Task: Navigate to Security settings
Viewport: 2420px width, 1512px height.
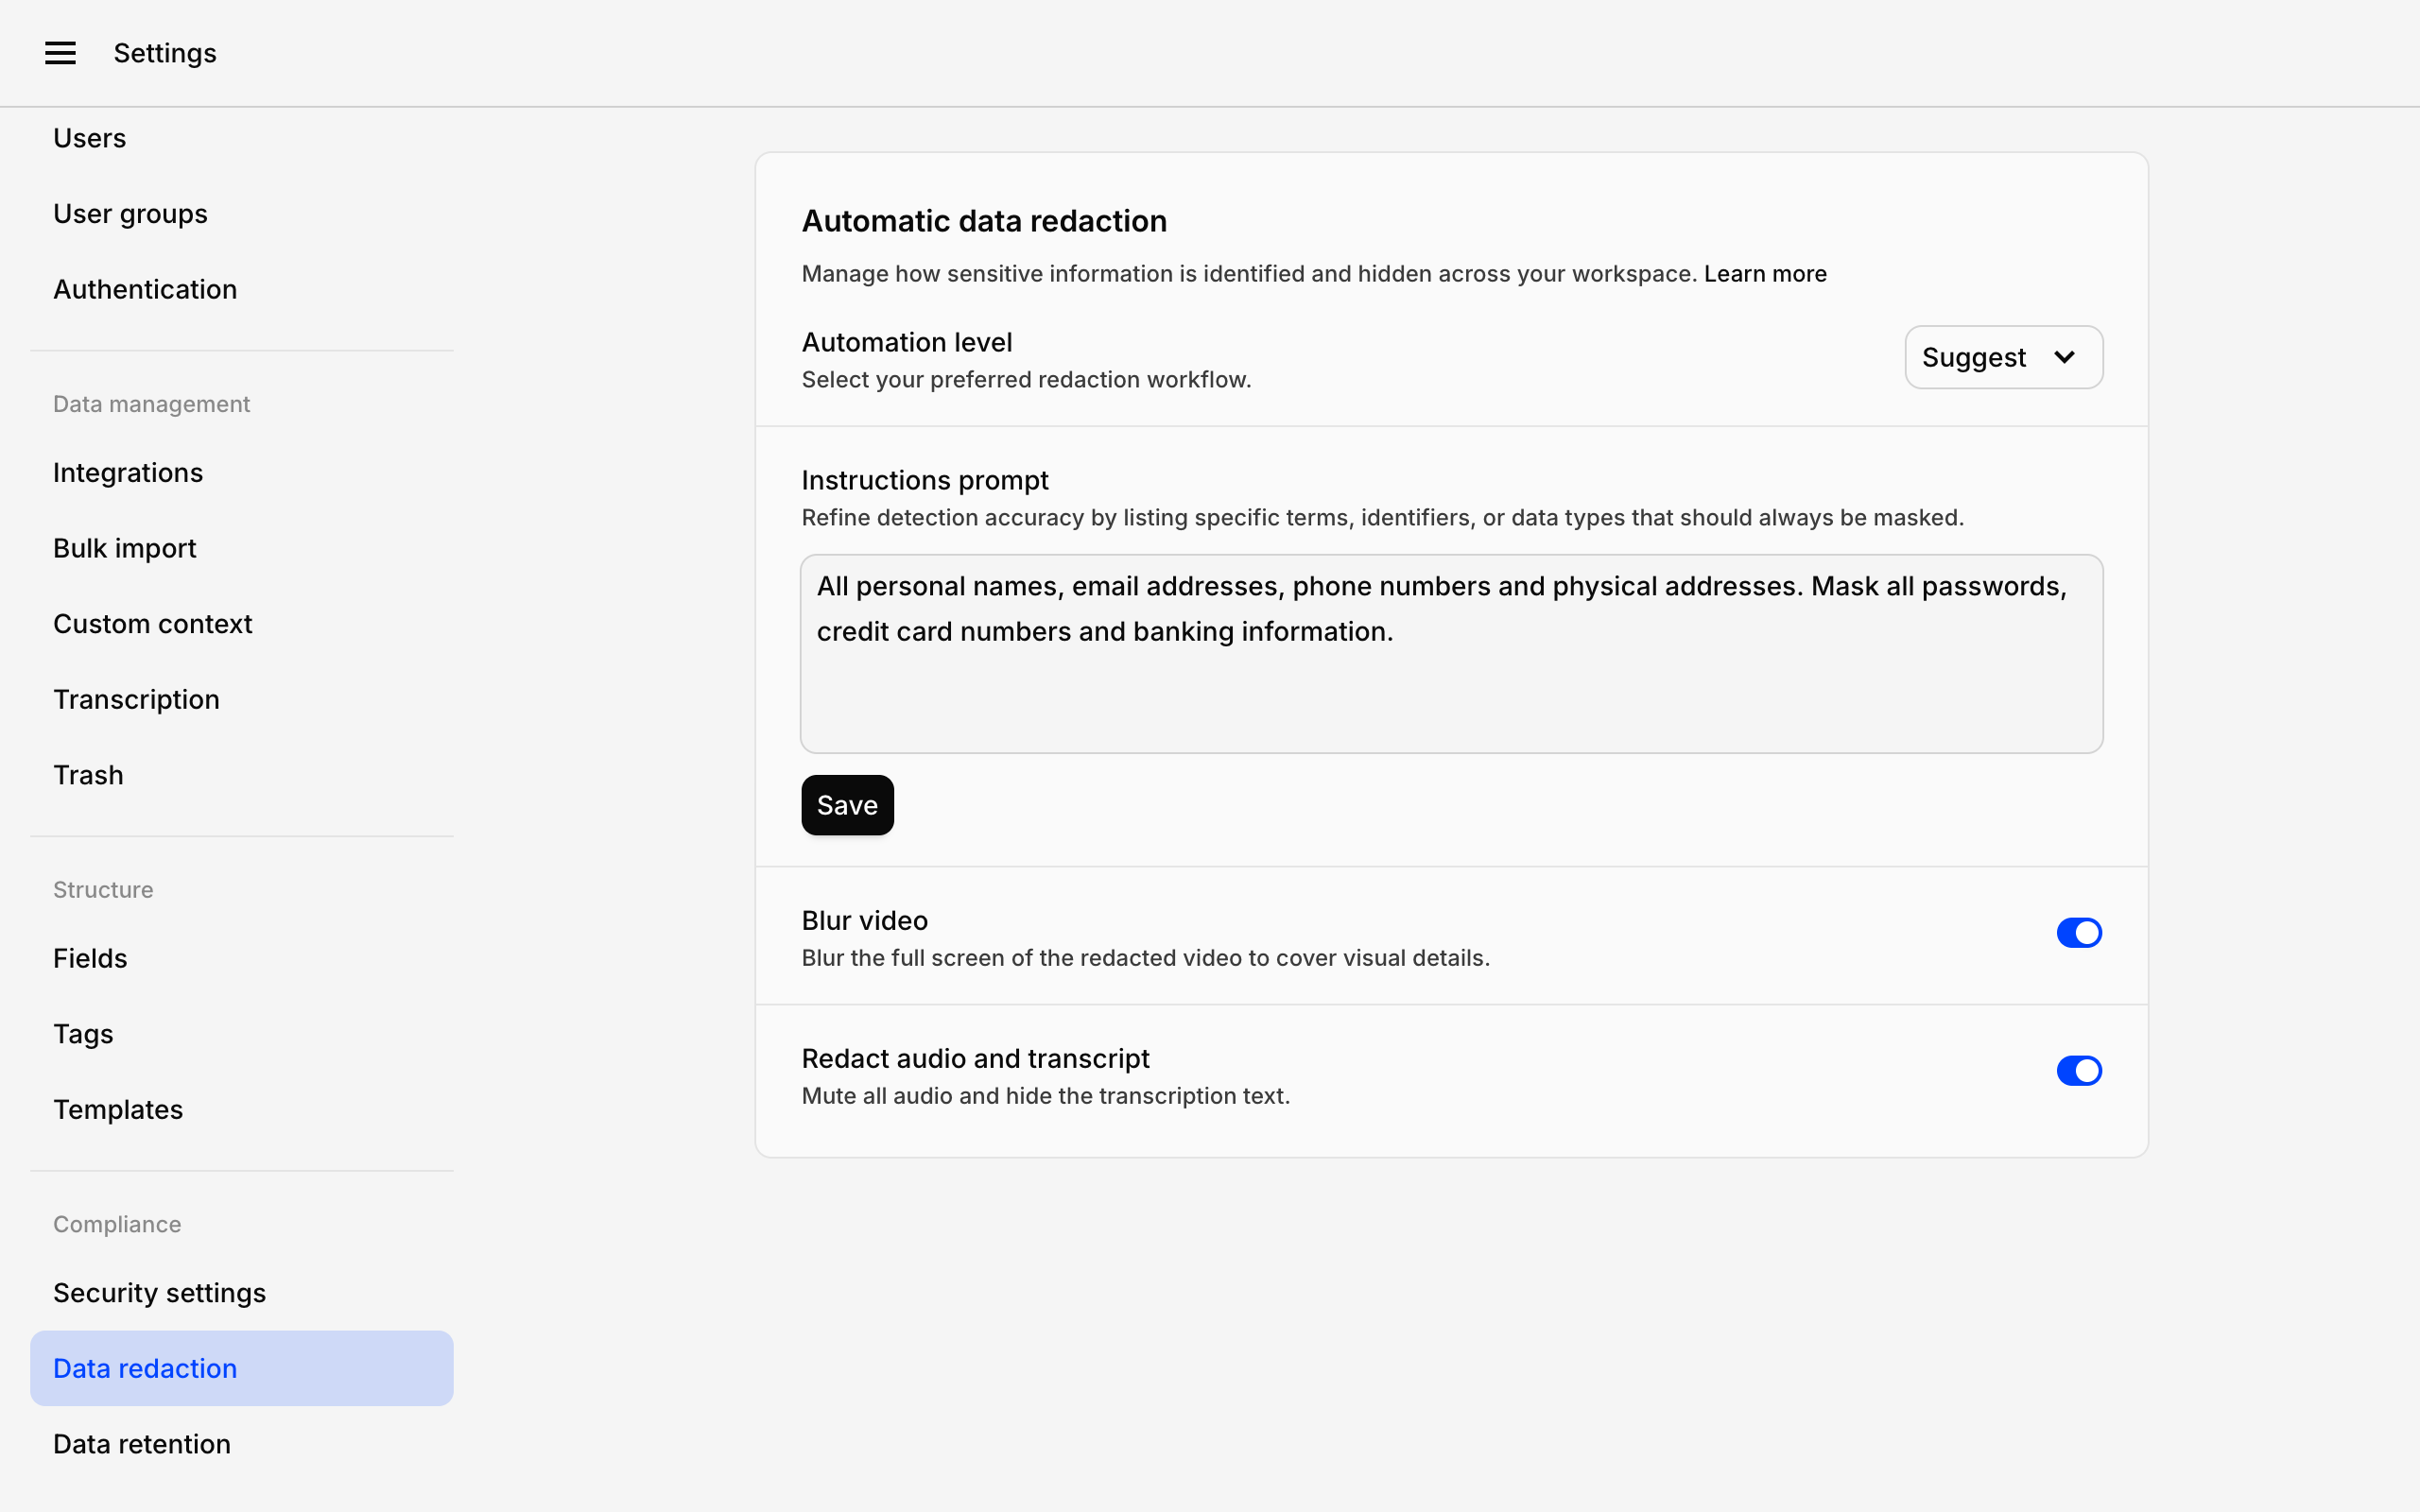Action: pos(159,1292)
